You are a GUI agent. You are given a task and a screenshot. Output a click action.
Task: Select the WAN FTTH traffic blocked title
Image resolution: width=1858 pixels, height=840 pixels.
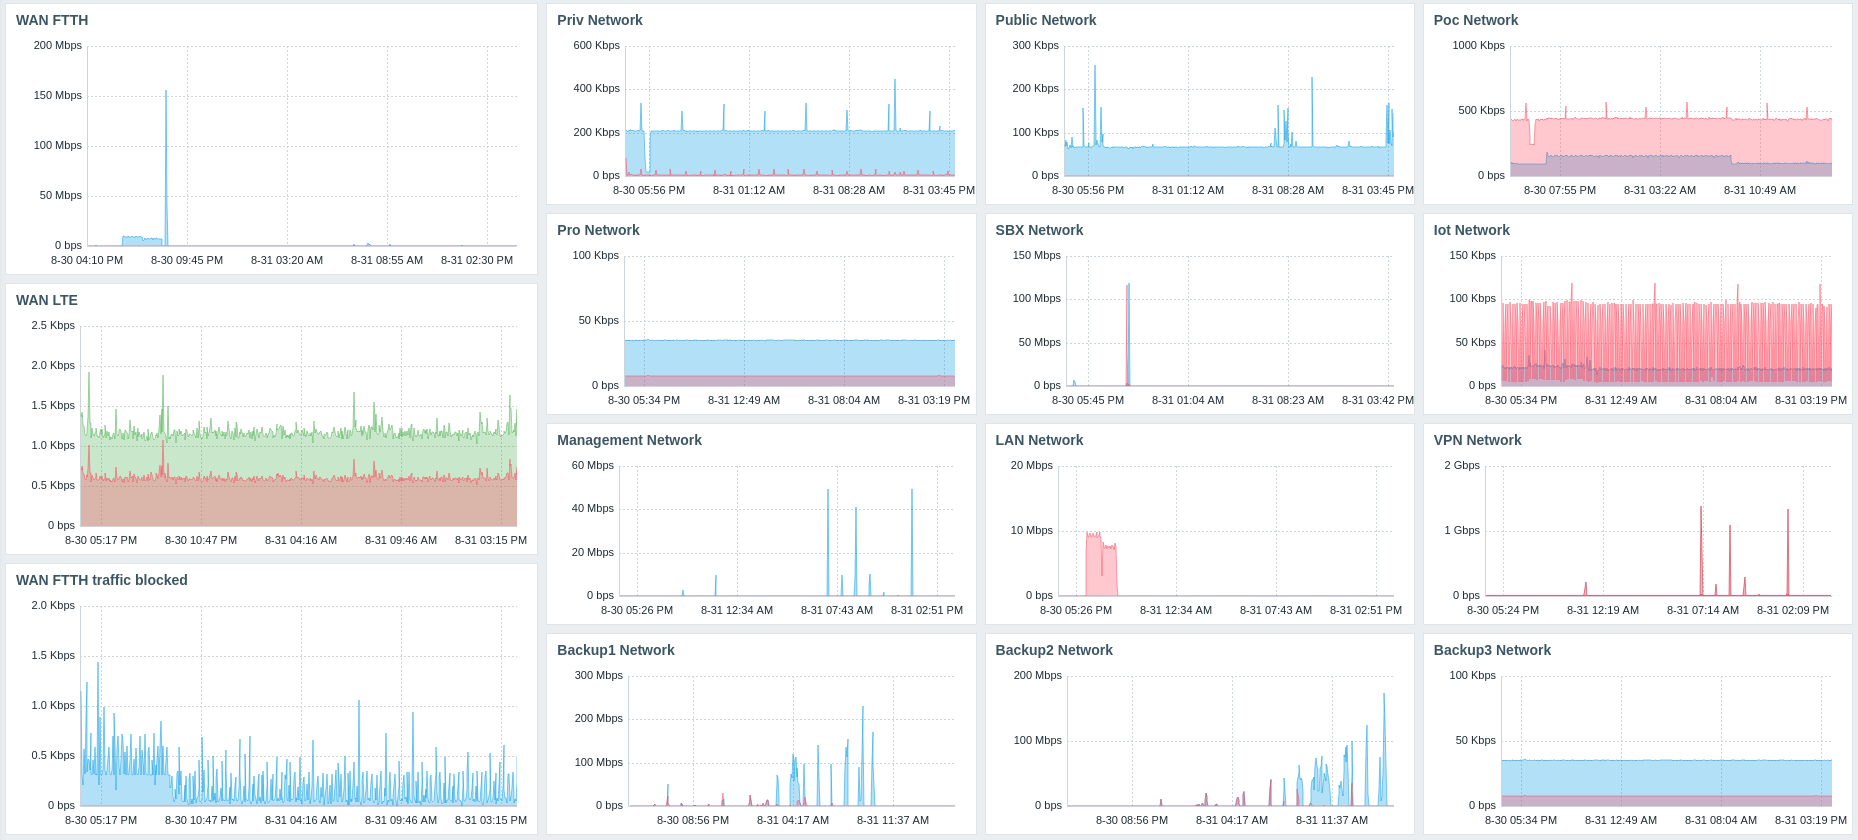102,580
